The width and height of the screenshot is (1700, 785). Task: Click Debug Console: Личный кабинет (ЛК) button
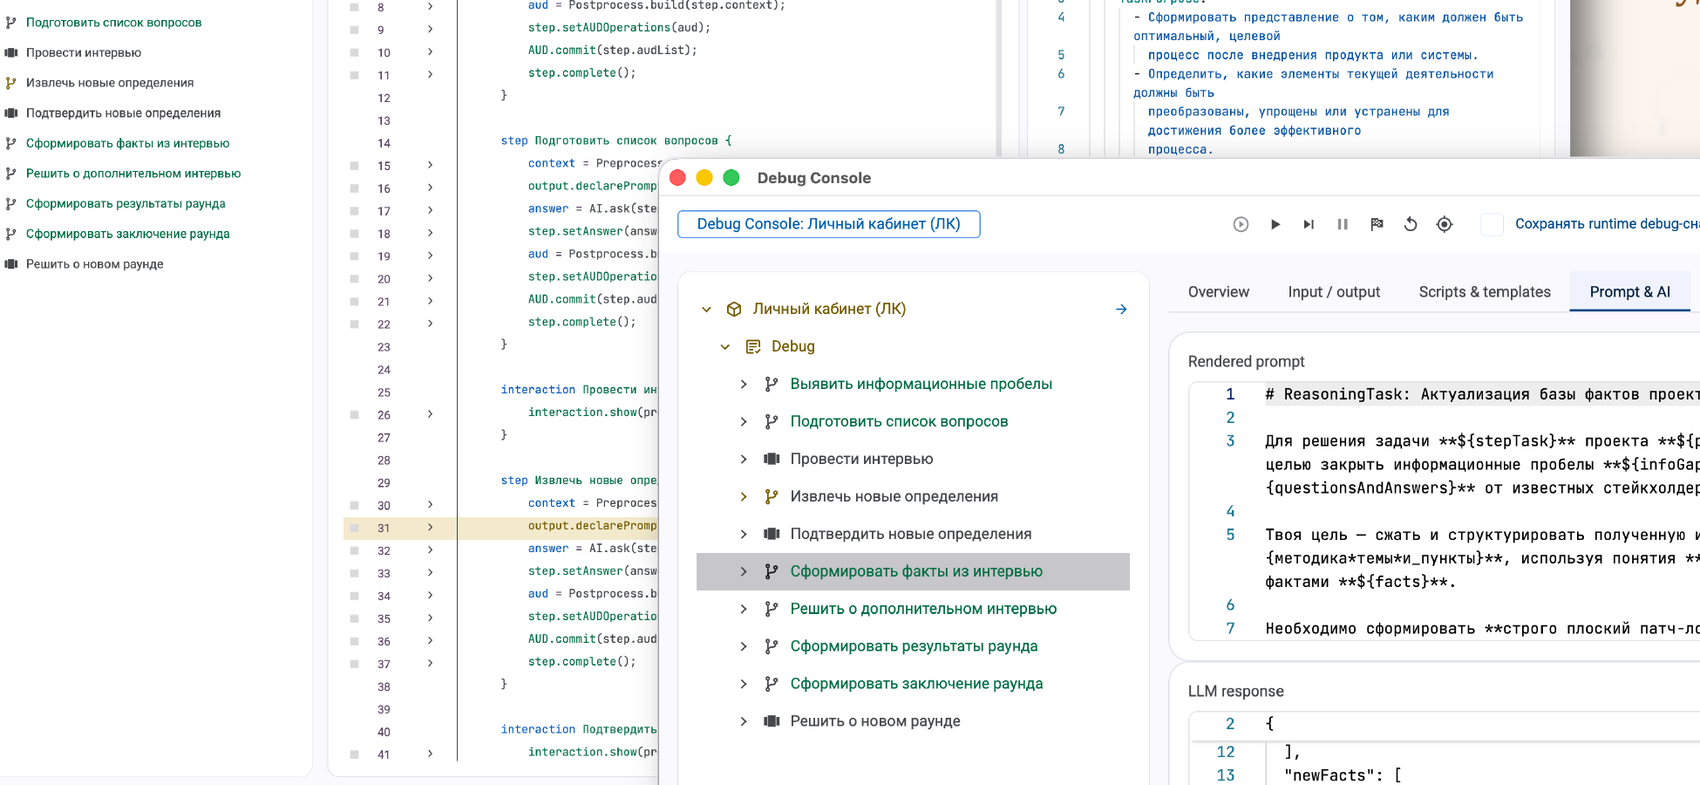pos(828,224)
